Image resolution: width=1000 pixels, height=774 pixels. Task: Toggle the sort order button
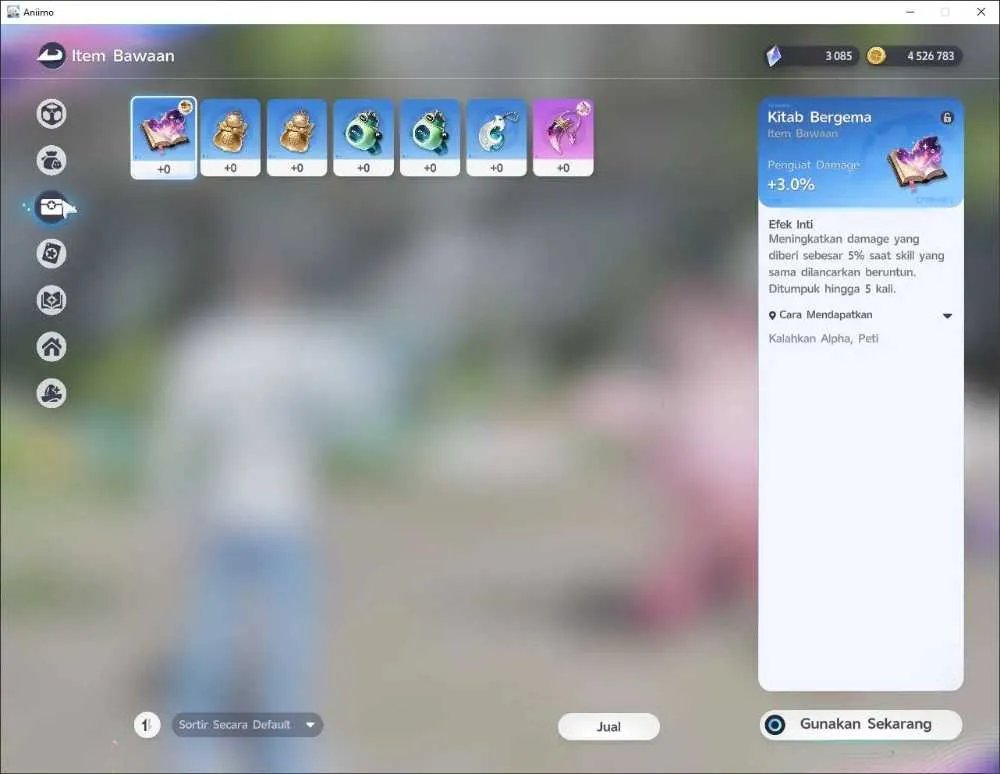[x=147, y=725]
